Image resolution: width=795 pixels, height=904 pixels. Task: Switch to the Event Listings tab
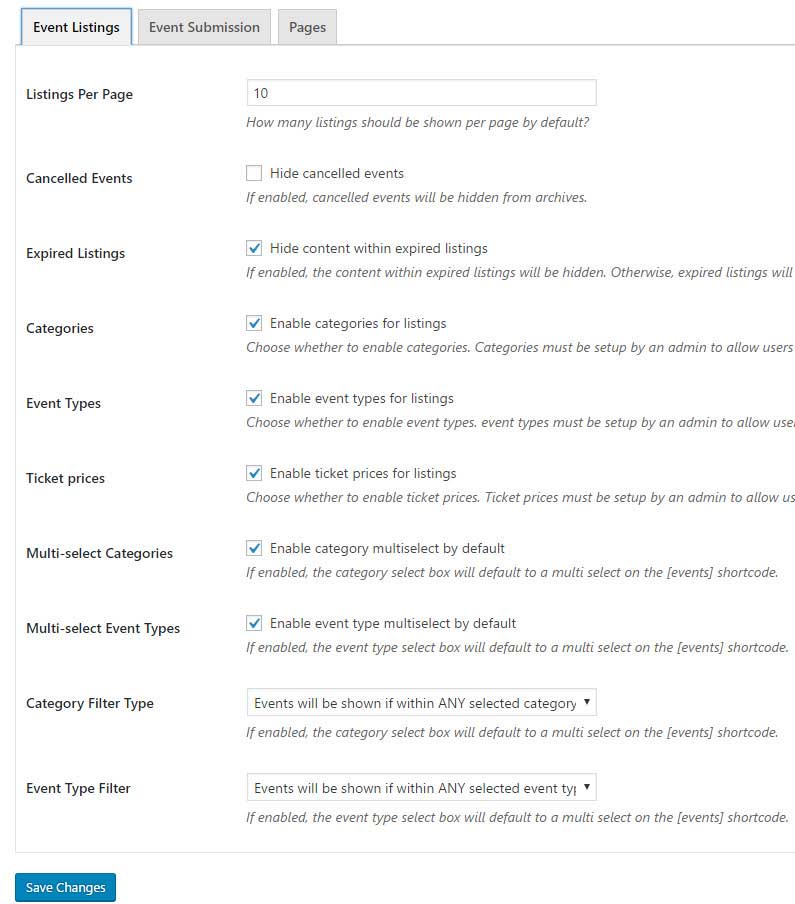[x=76, y=27]
